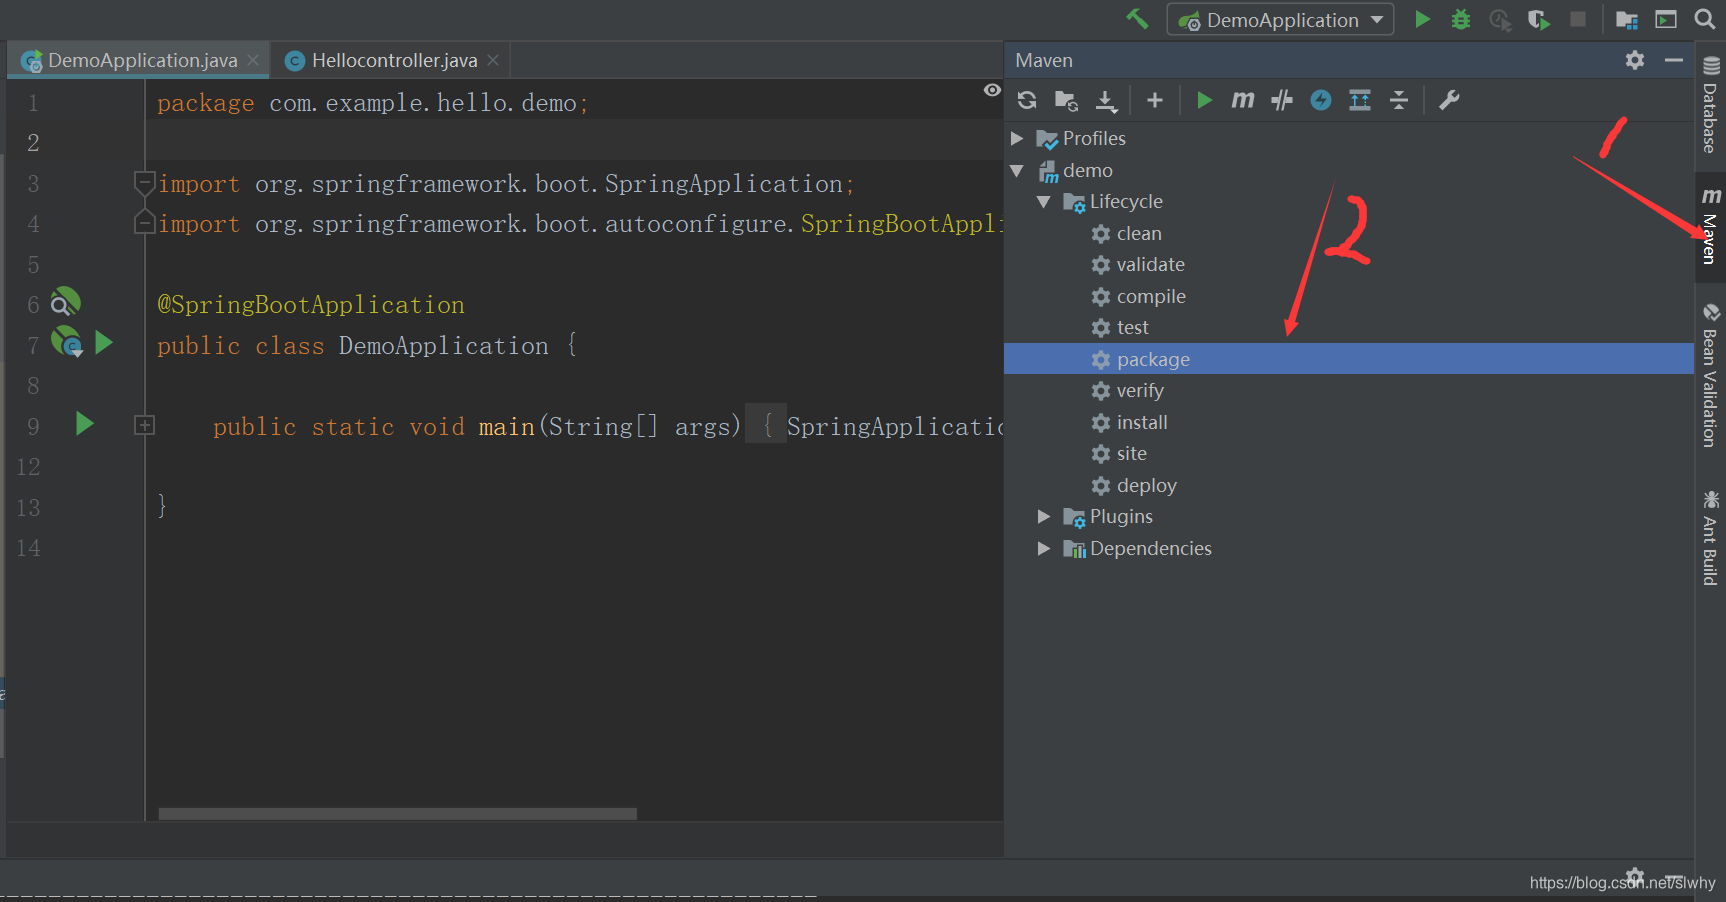Screen dimensions: 1726x902
Task: Open Search Everywhere magnifier icon
Action: click(1705, 19)
